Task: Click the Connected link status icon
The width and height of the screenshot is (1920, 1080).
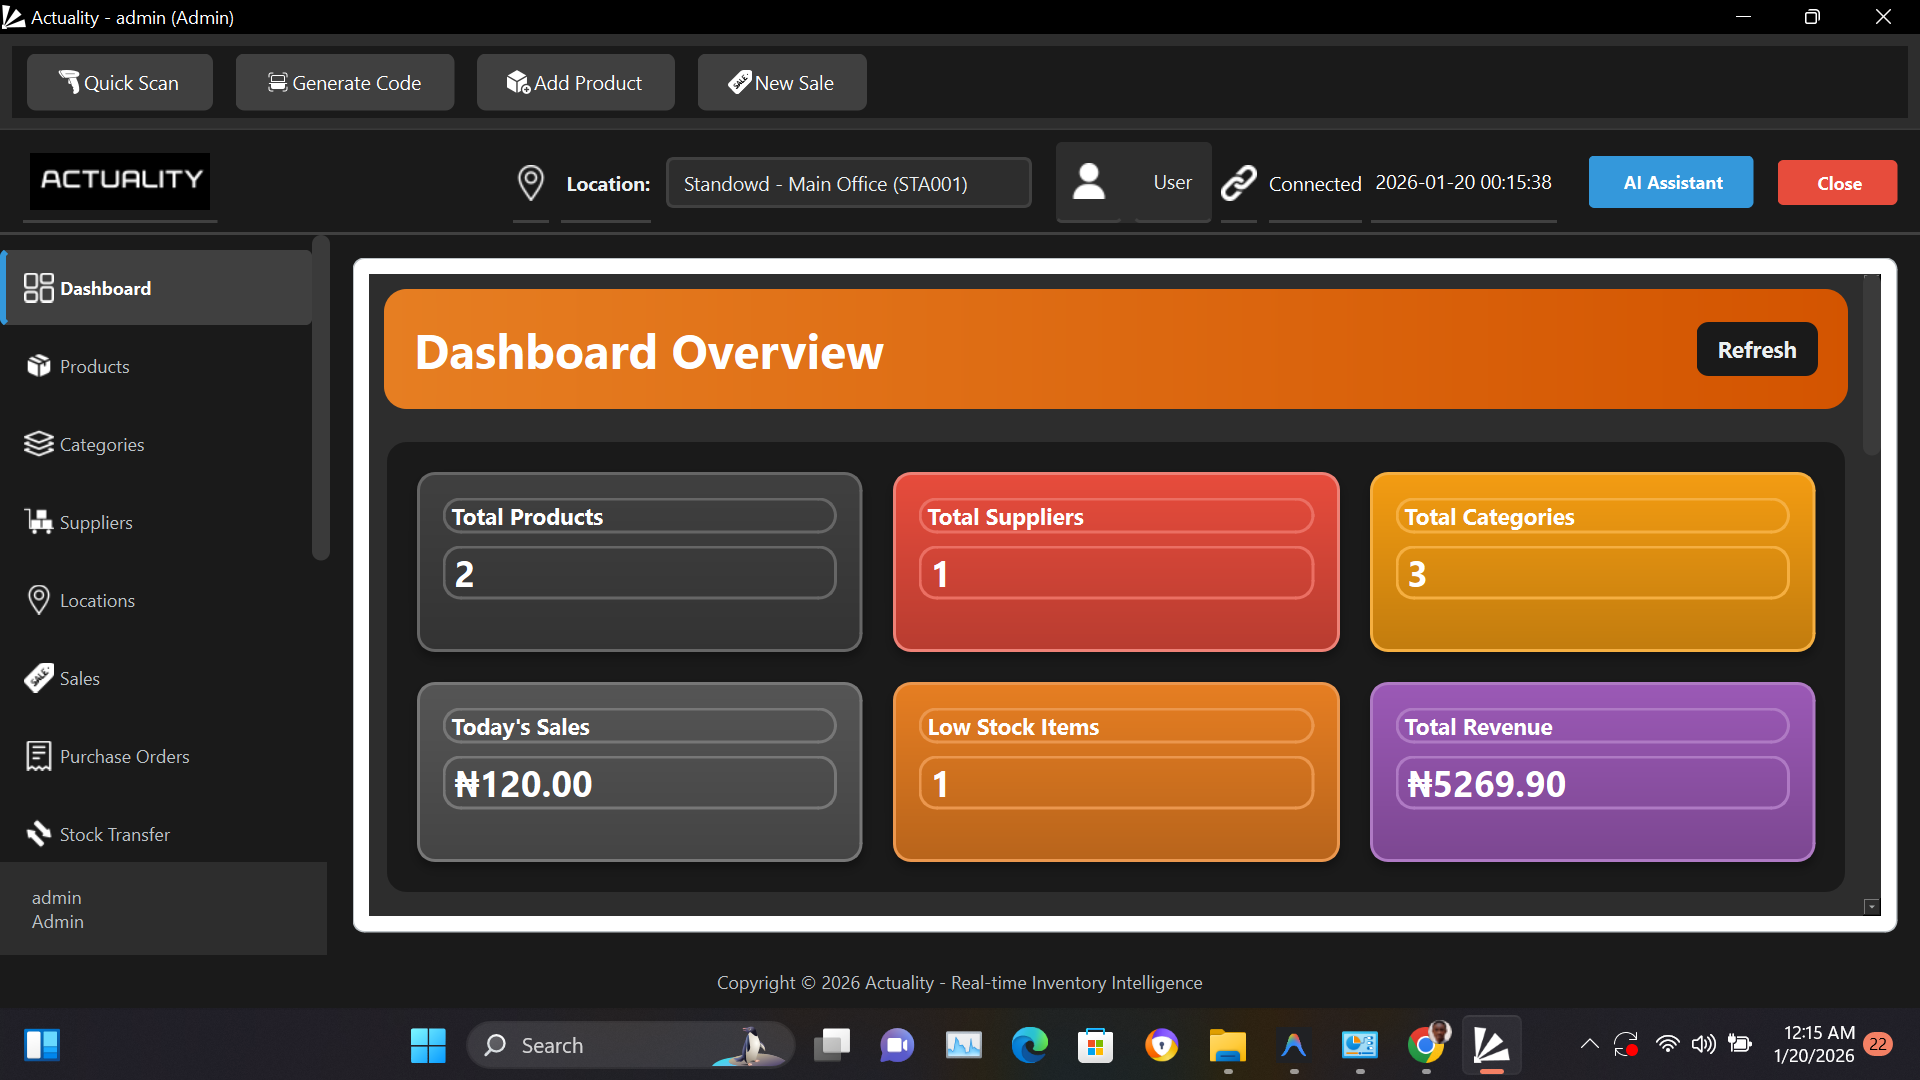Action: (1239, 182)
